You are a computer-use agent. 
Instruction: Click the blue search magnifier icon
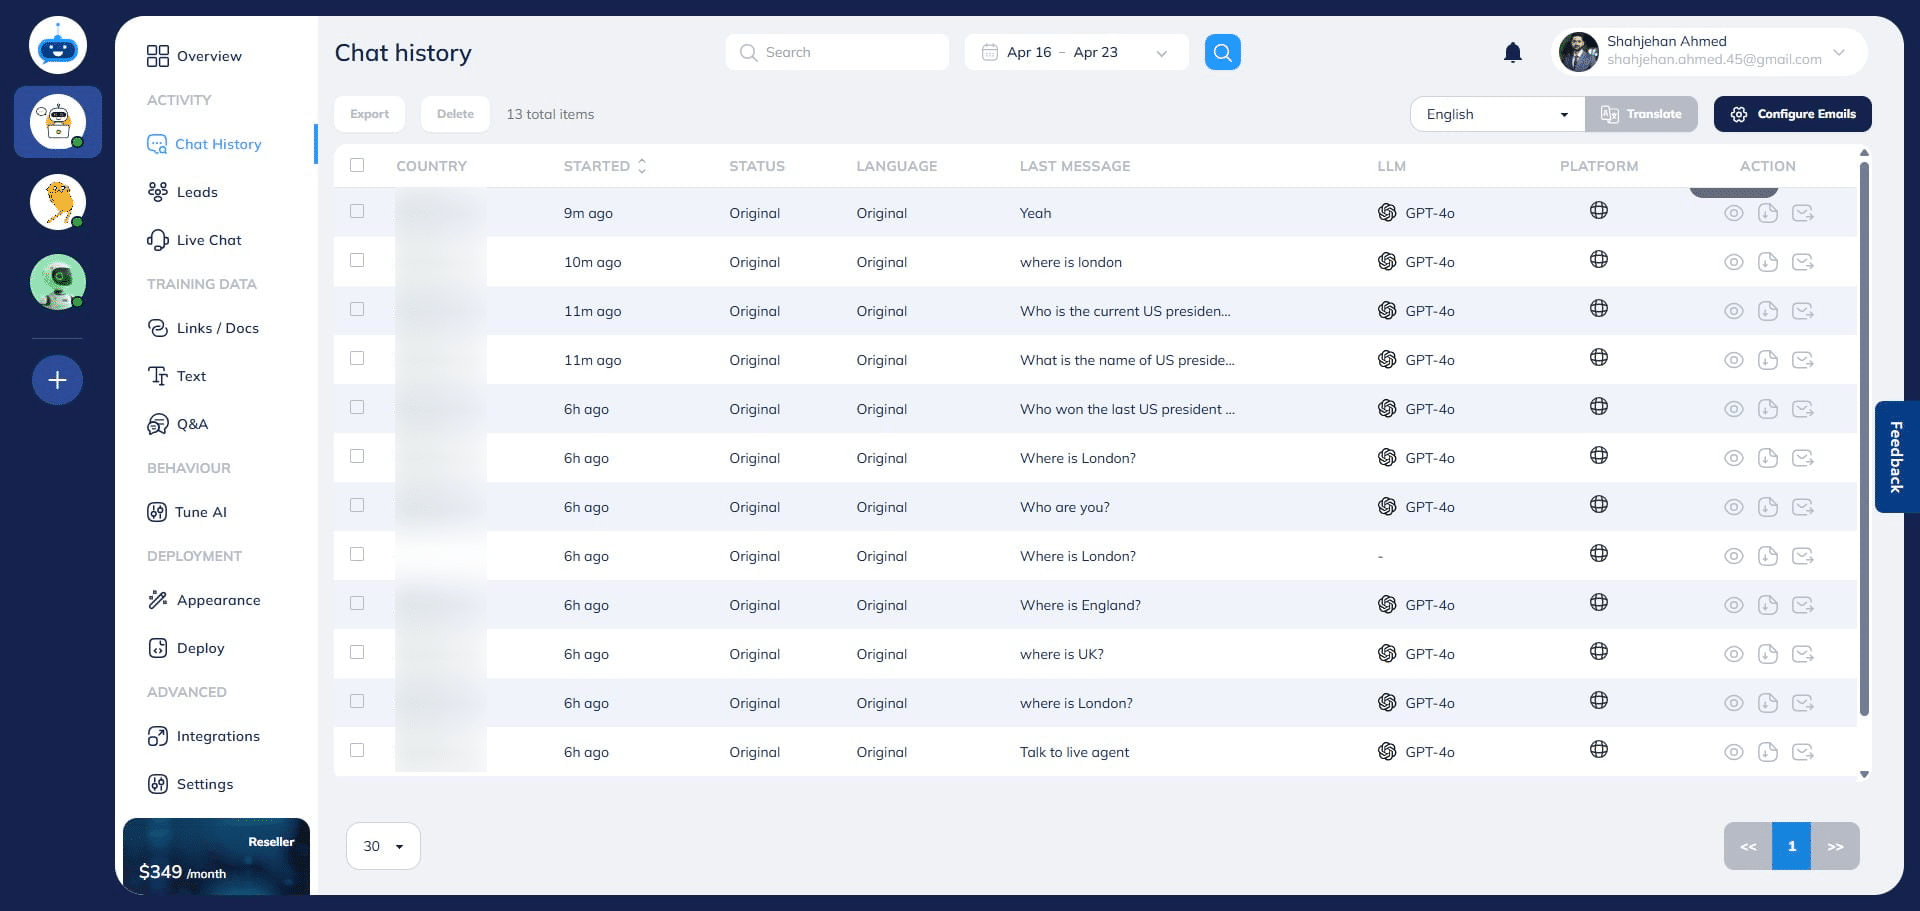click(1222, 52)
